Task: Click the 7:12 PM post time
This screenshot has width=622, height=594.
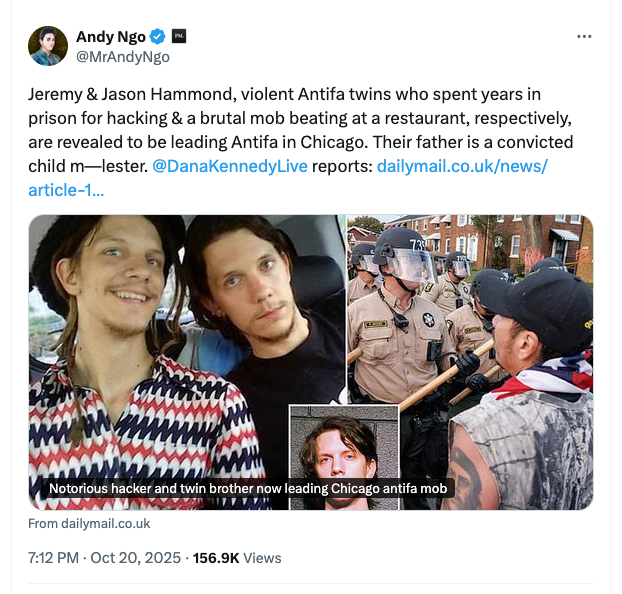Action: click(x=53, y=558)
